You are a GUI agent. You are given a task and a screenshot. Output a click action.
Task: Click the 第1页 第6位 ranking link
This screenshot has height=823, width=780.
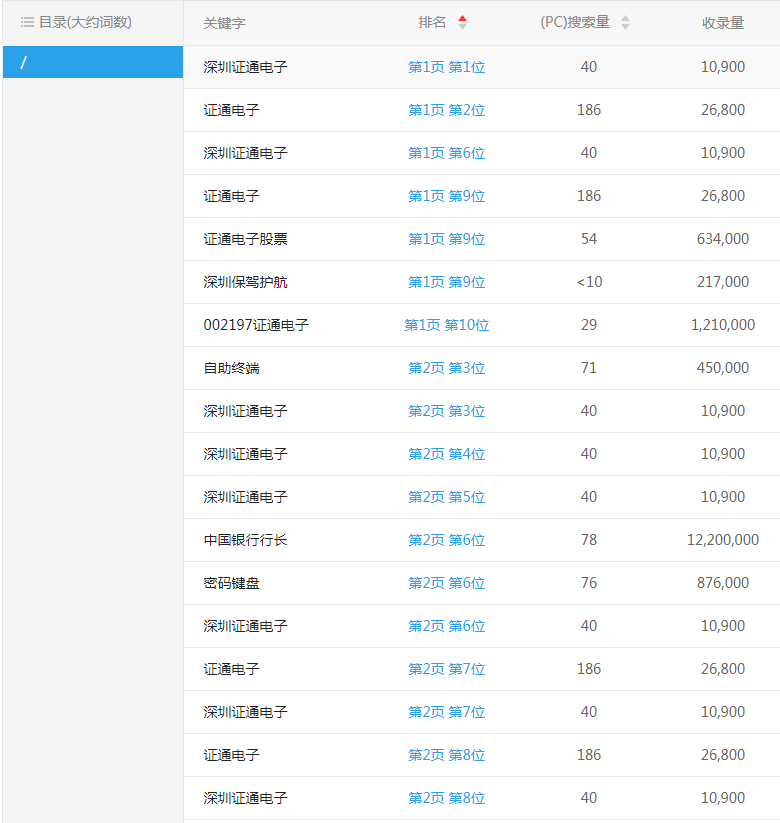point(446,153)
